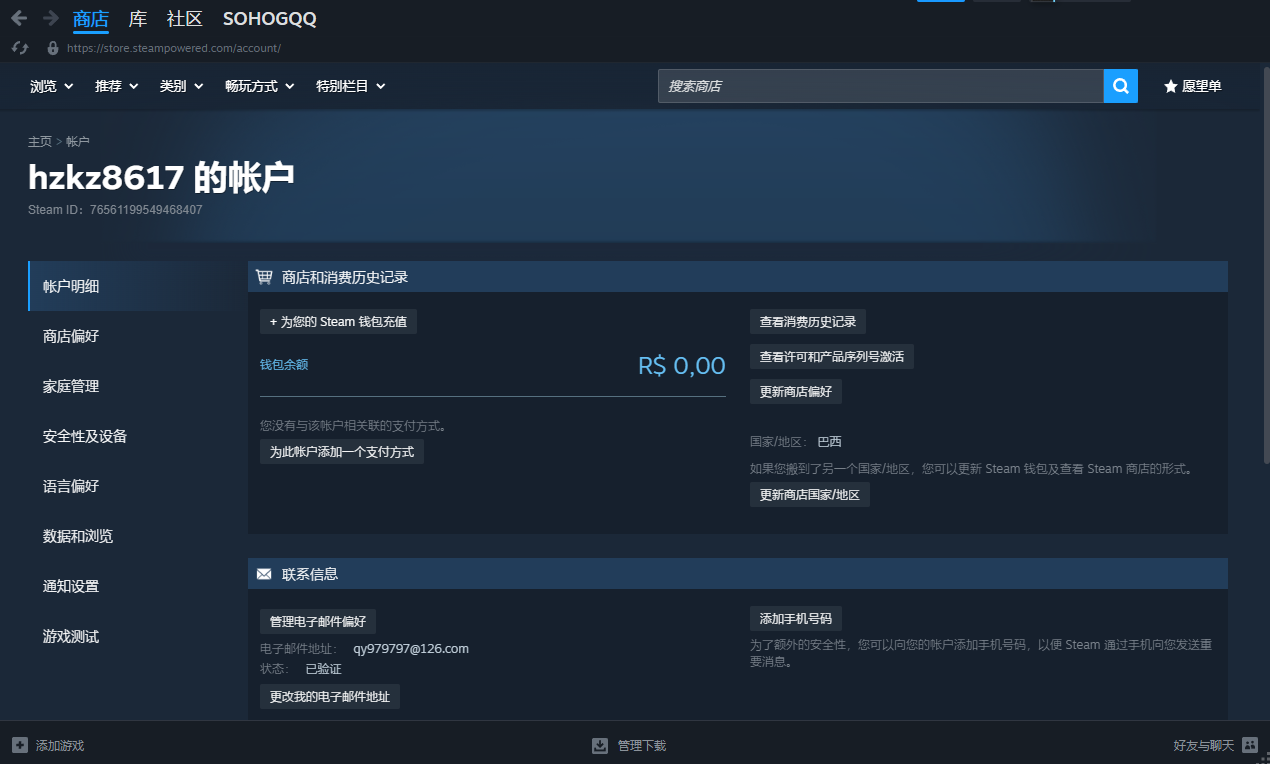
Task: Click the 添加游戏 label in the bottom bar
Action: pos(60,745)
